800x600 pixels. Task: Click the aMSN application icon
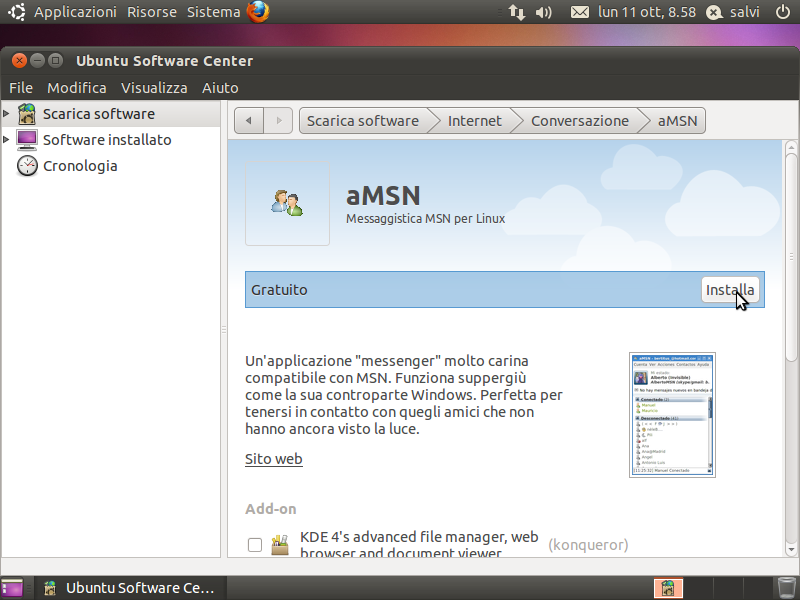pos(287,203)
